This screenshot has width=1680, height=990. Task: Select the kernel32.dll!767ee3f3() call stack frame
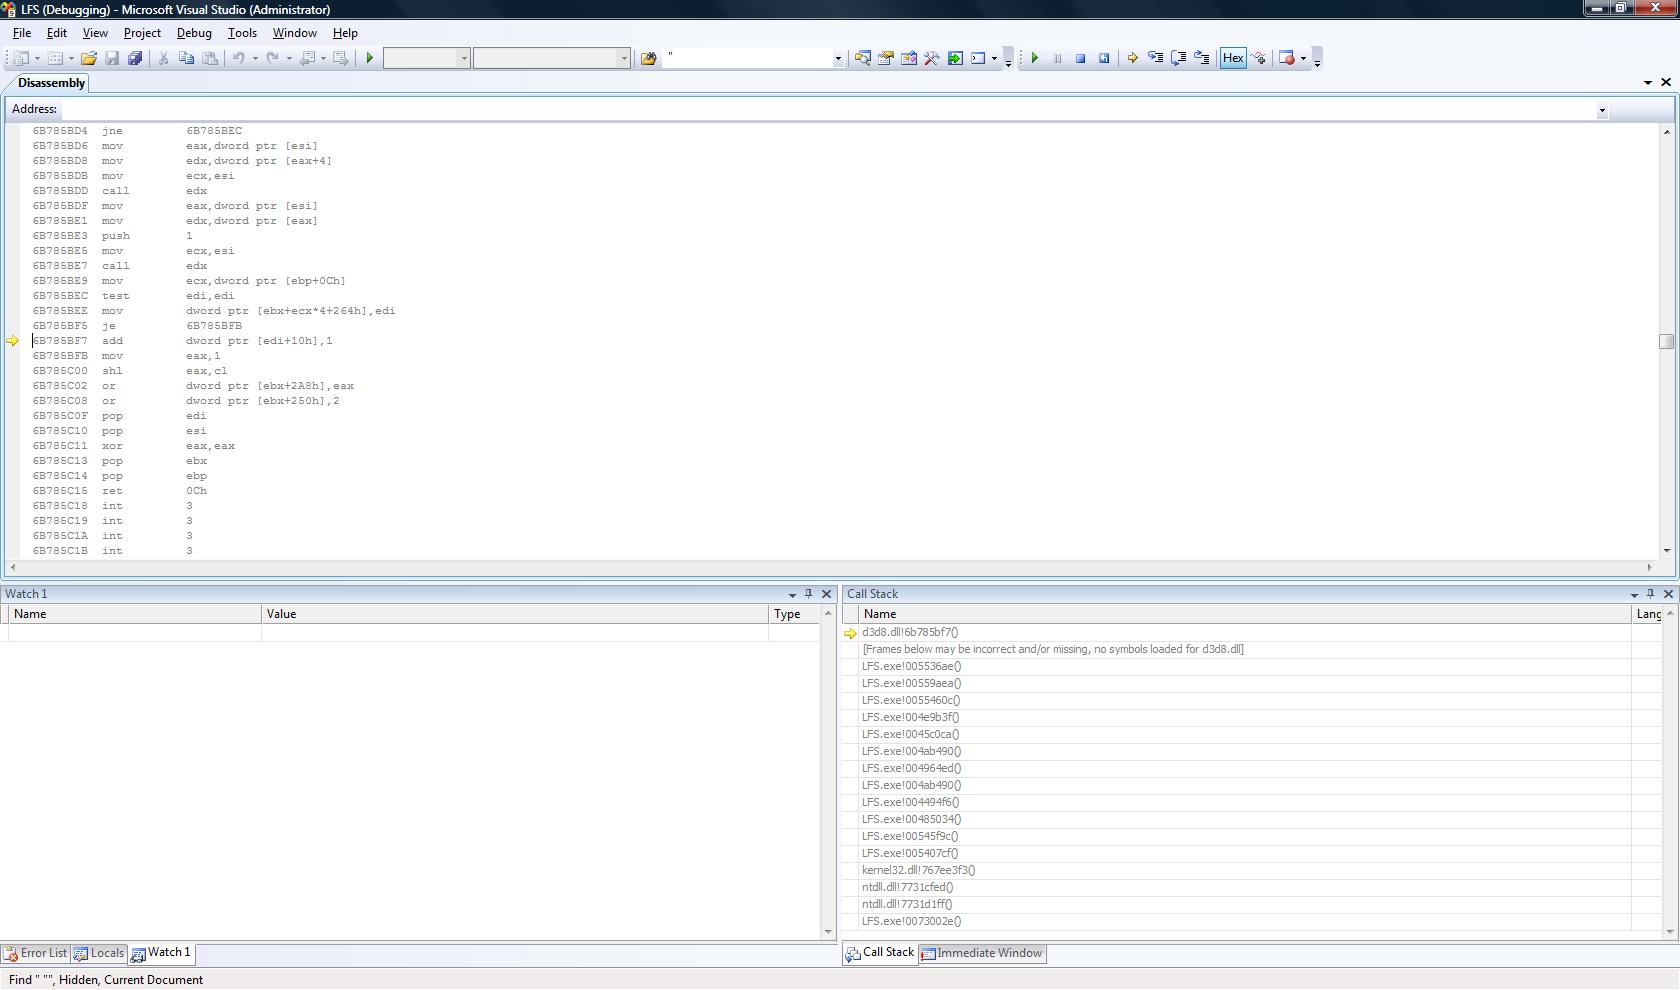(918, 870)
